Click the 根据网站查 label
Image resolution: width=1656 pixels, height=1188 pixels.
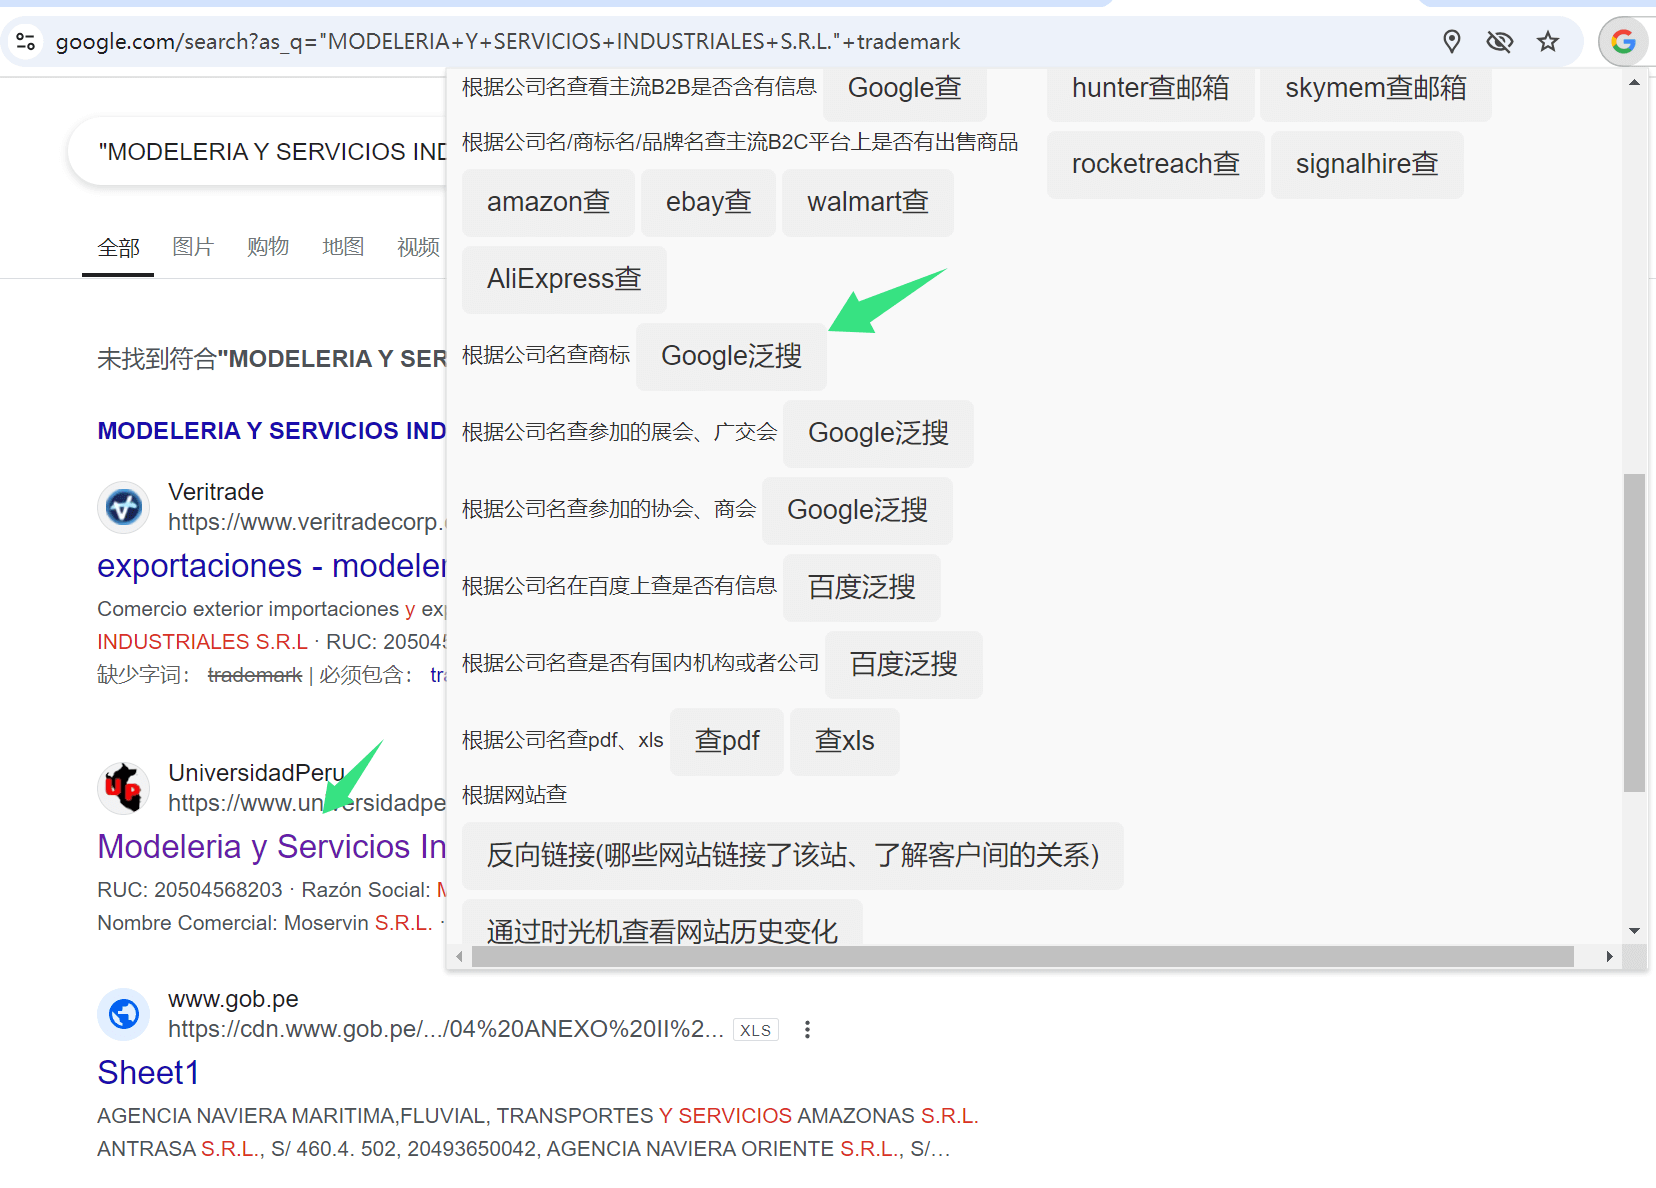coord(514,795)
